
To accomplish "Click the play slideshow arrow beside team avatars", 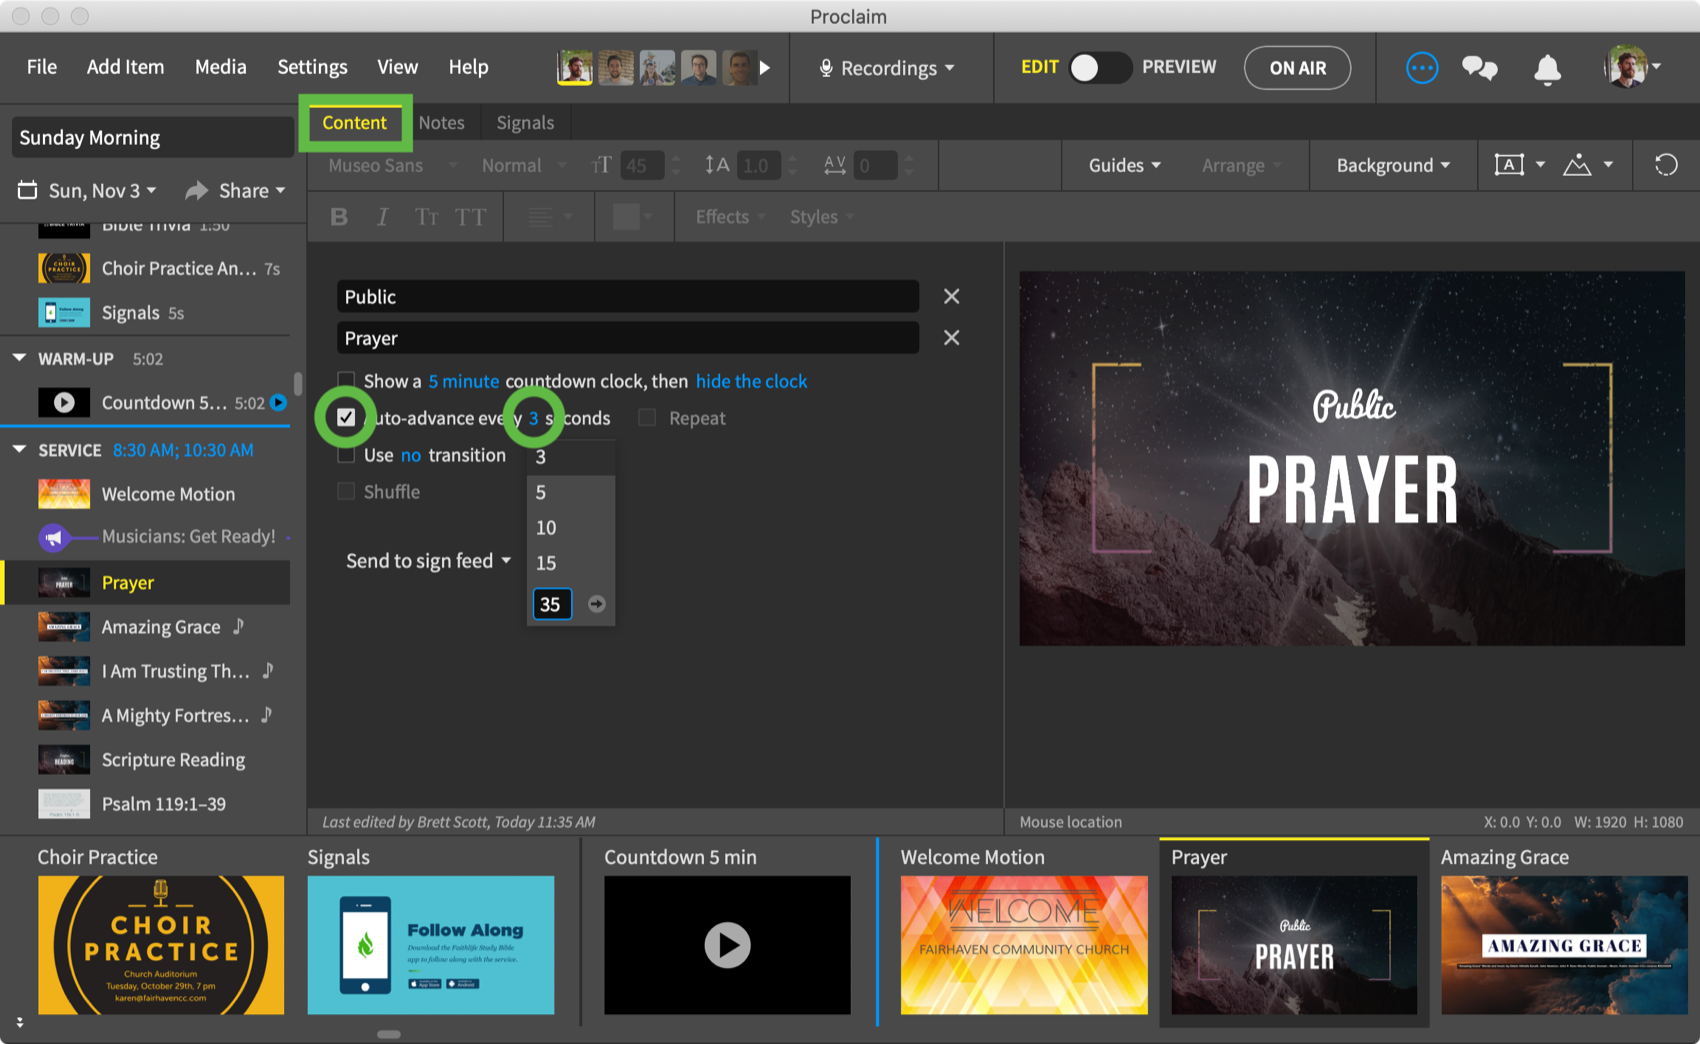I will click(765, 68).
